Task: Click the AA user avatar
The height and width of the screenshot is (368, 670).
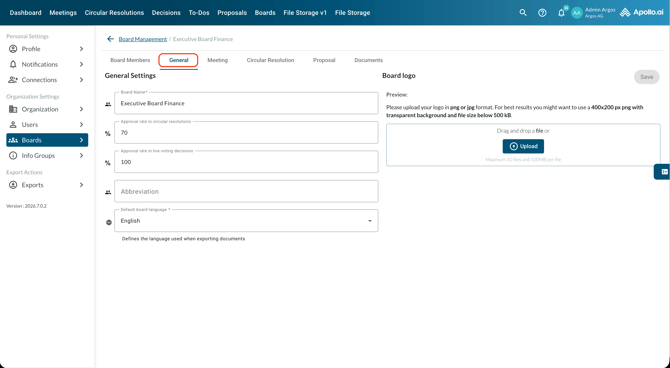Action: (x=577, y=13)
